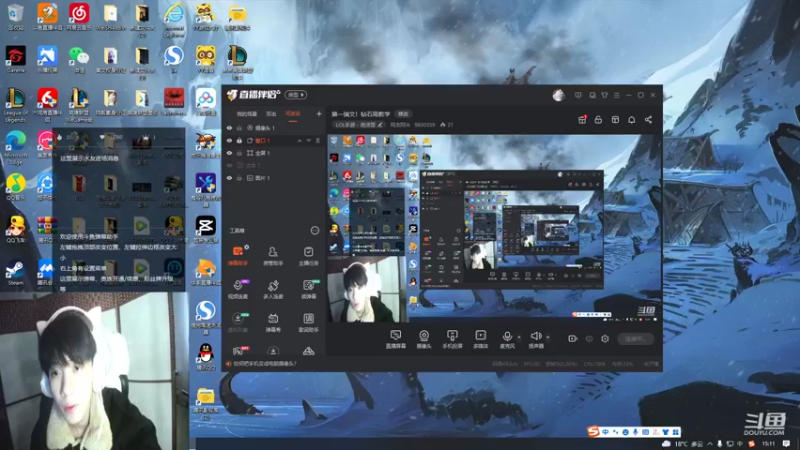Show hidden system tray icons
The image size is (800, 450).
710,444
